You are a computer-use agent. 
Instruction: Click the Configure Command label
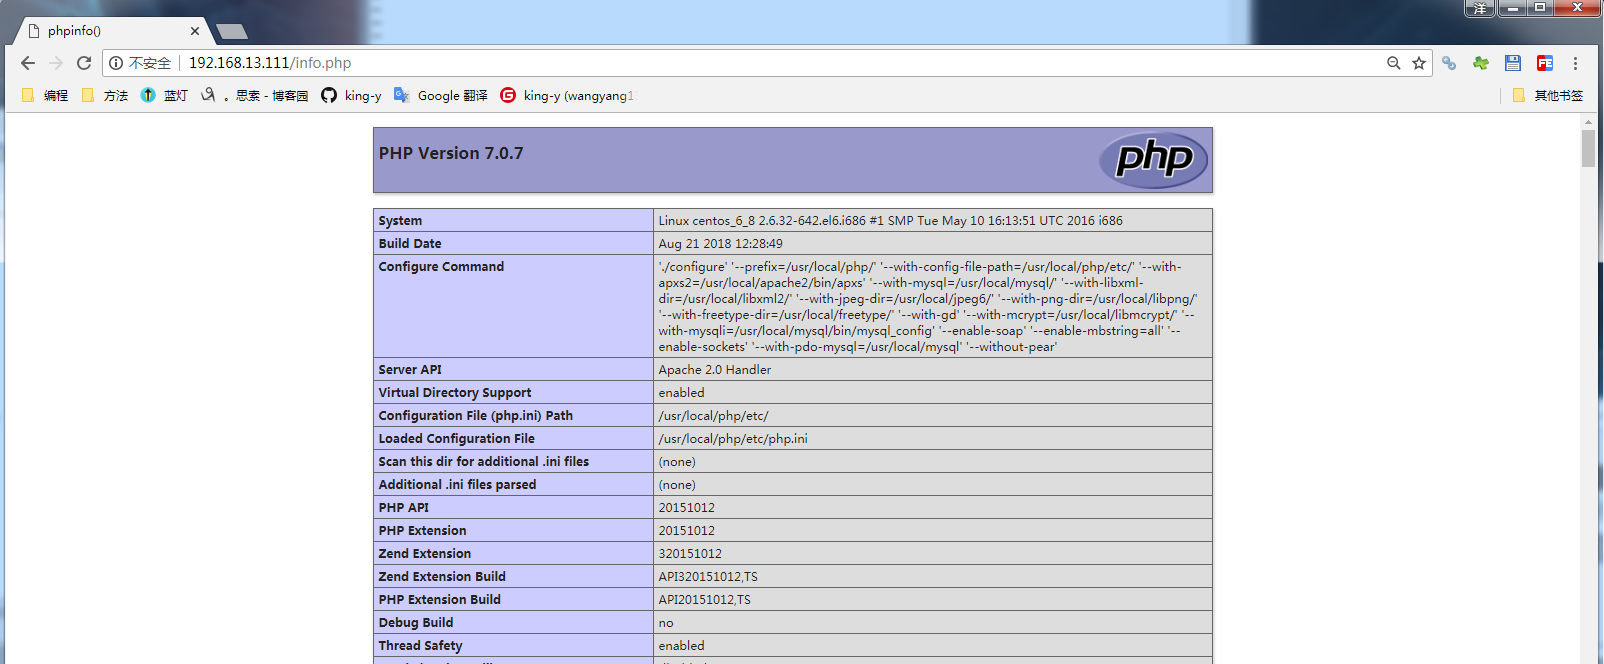point(441,266)
